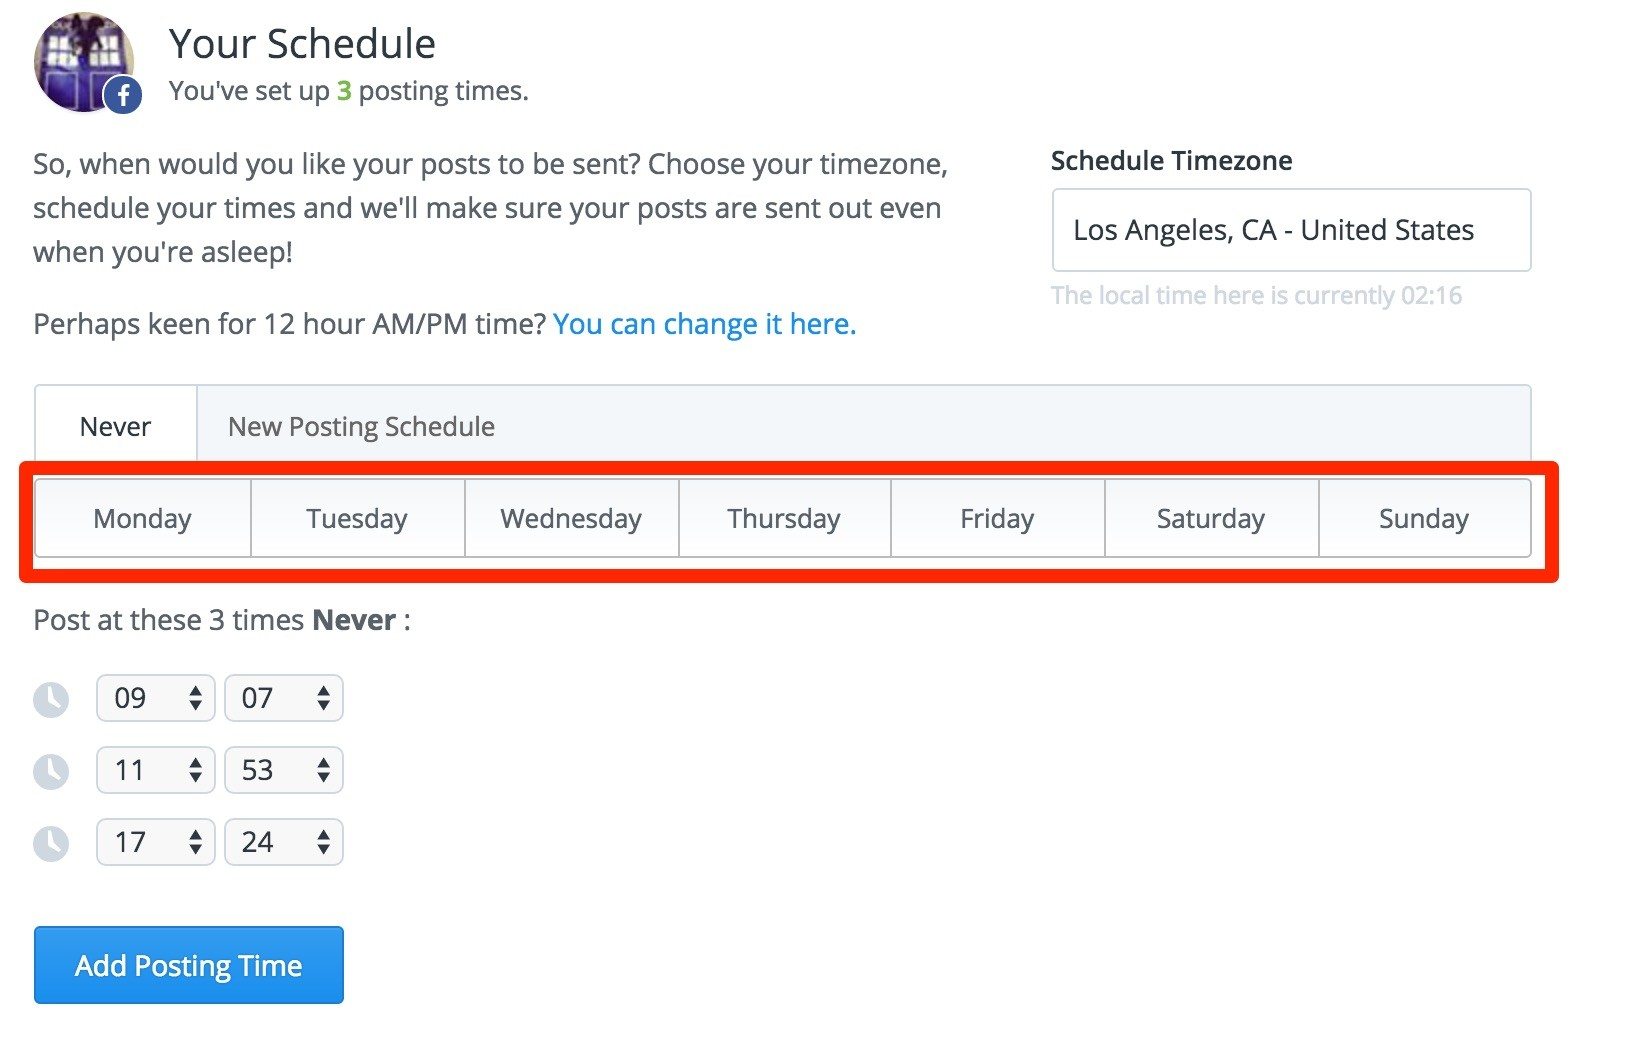Open the hour stepper showing 09
This screenshot has width=1646, height=1054.
155,698
